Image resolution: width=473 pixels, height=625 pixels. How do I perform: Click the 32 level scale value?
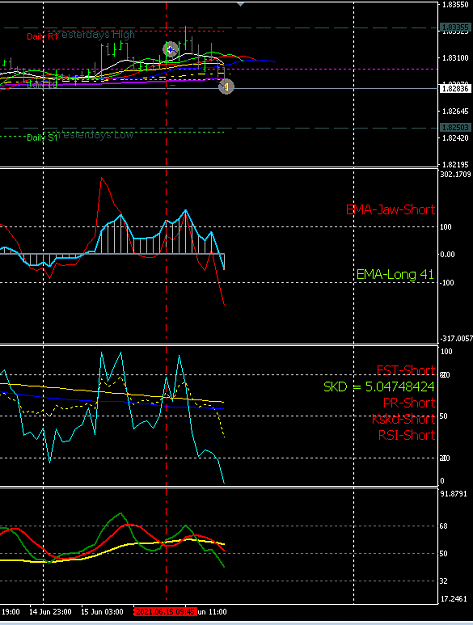[444, 581]
